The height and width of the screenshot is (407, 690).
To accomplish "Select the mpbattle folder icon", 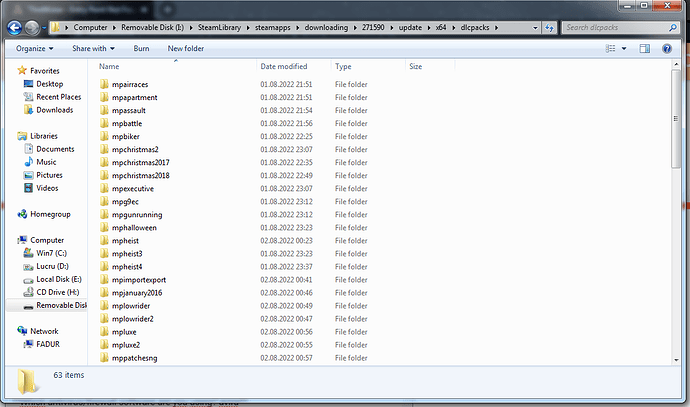I will [x=104, y=123].
